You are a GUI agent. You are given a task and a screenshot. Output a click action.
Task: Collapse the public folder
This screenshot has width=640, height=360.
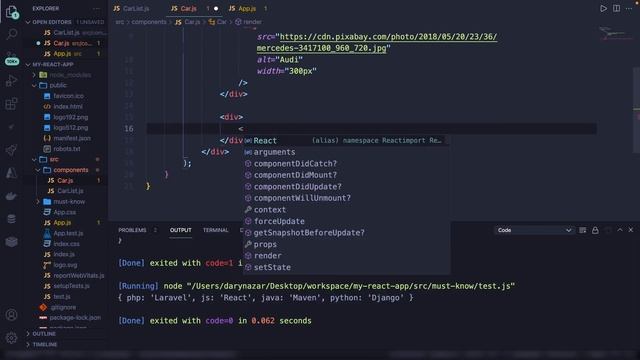click(65, 85)
